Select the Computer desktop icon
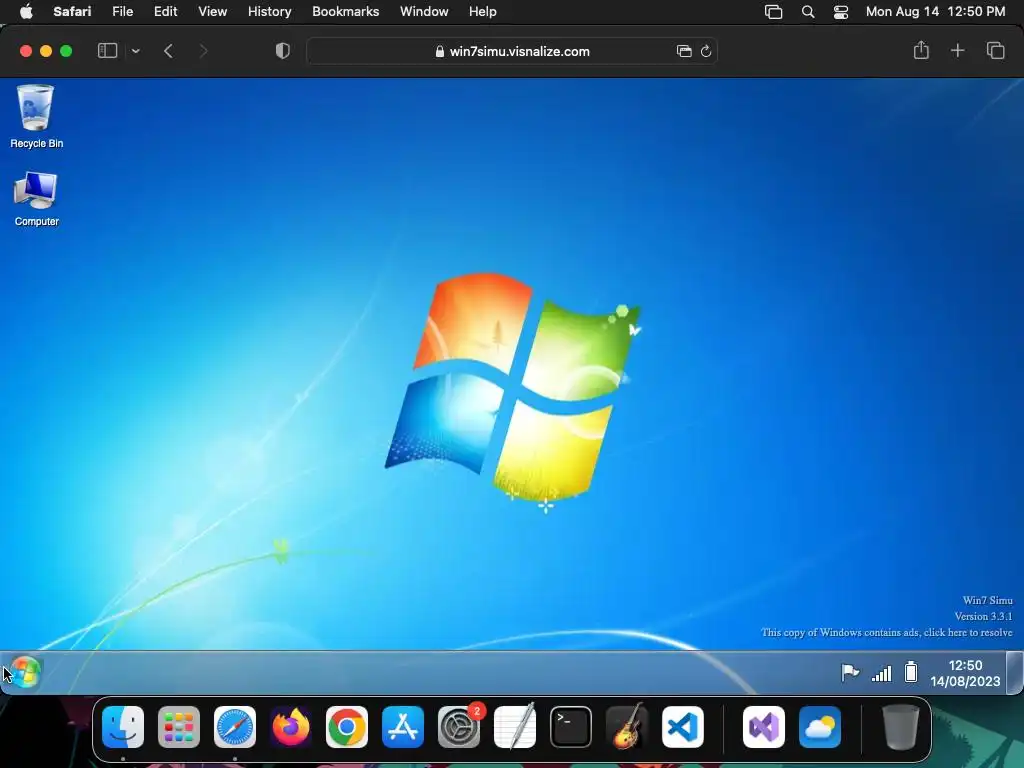This screenshot has width=1024, height=768. 36,199
